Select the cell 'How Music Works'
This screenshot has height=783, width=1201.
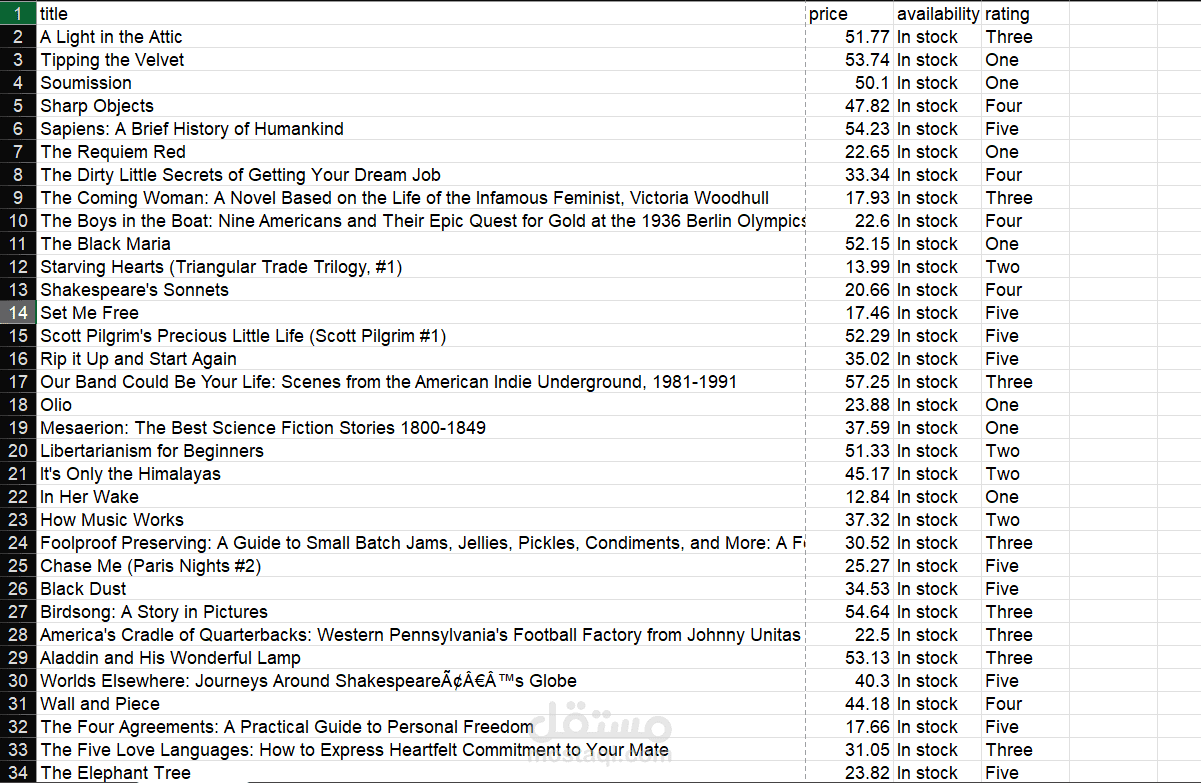(x=422, y=520)
